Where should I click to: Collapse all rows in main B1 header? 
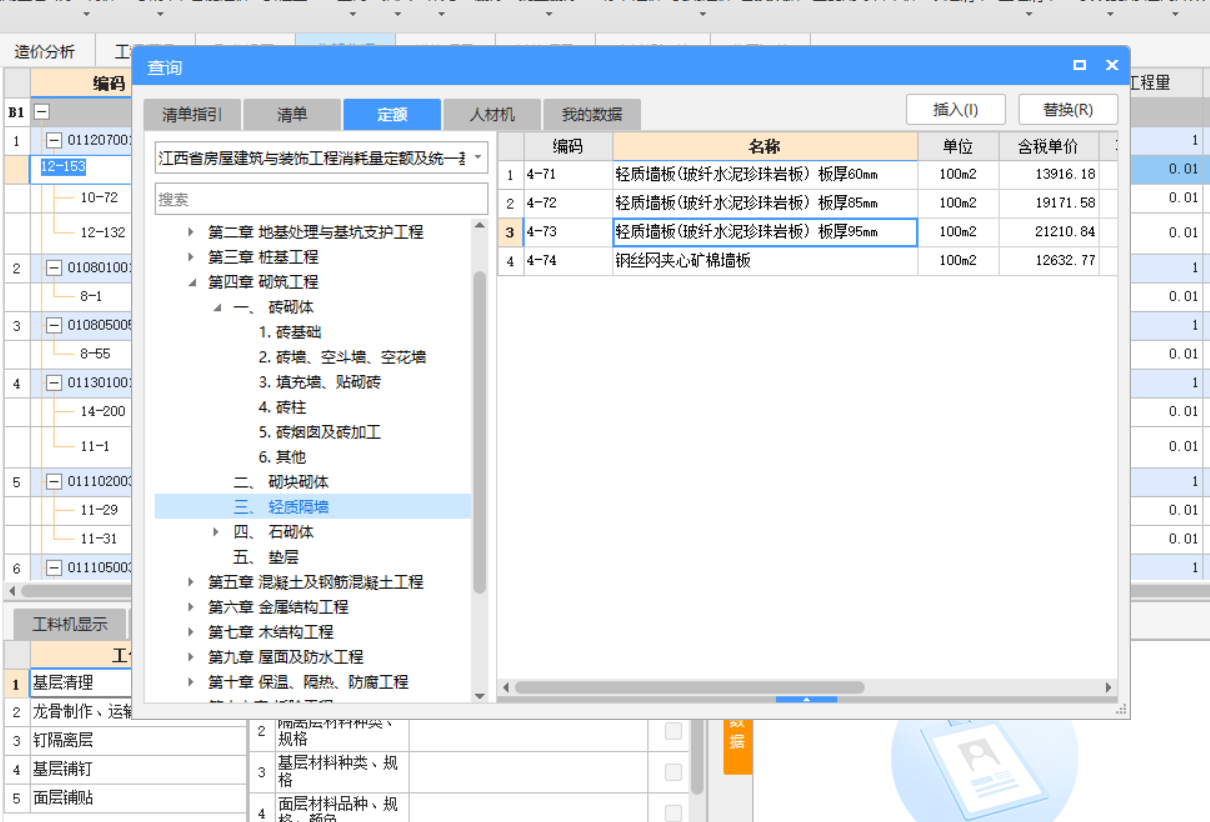(x=42, y=112)
